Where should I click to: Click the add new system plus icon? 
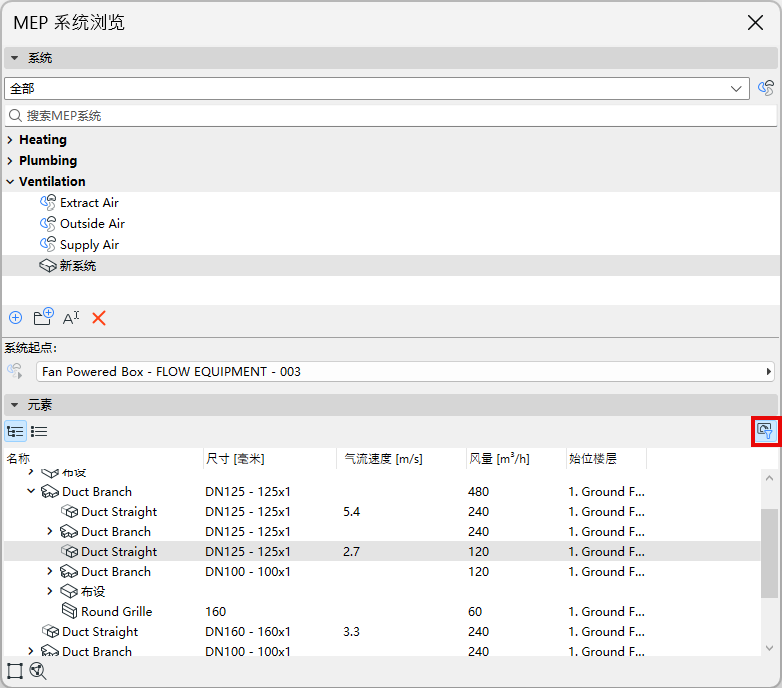[15, 318]
